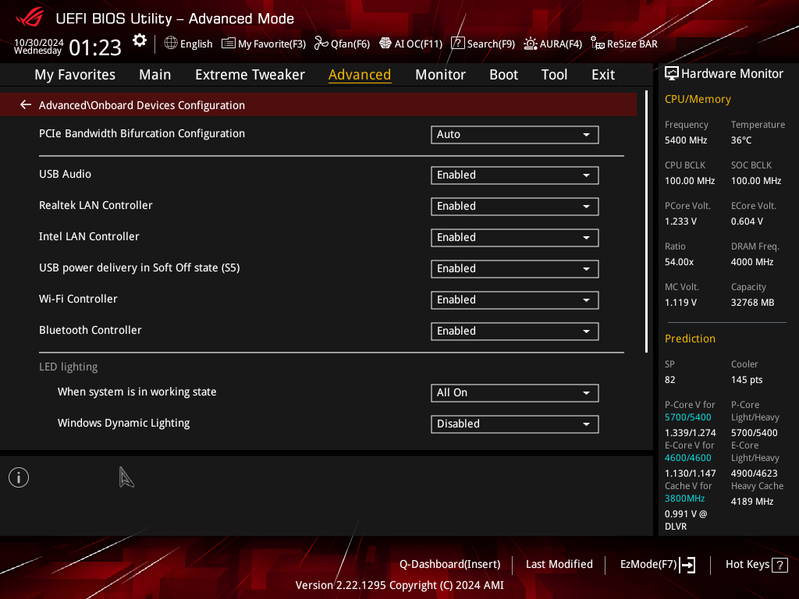Click Last Modified button
The height and width of the screenshot is (599, 799).
click(559, 564)
